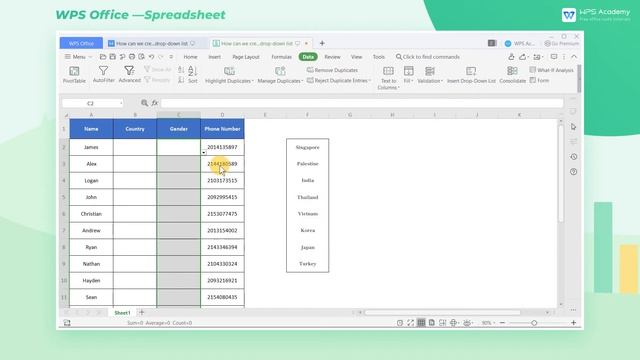Open the Formulas tab
640x360 pixels.
pos(282,57)
